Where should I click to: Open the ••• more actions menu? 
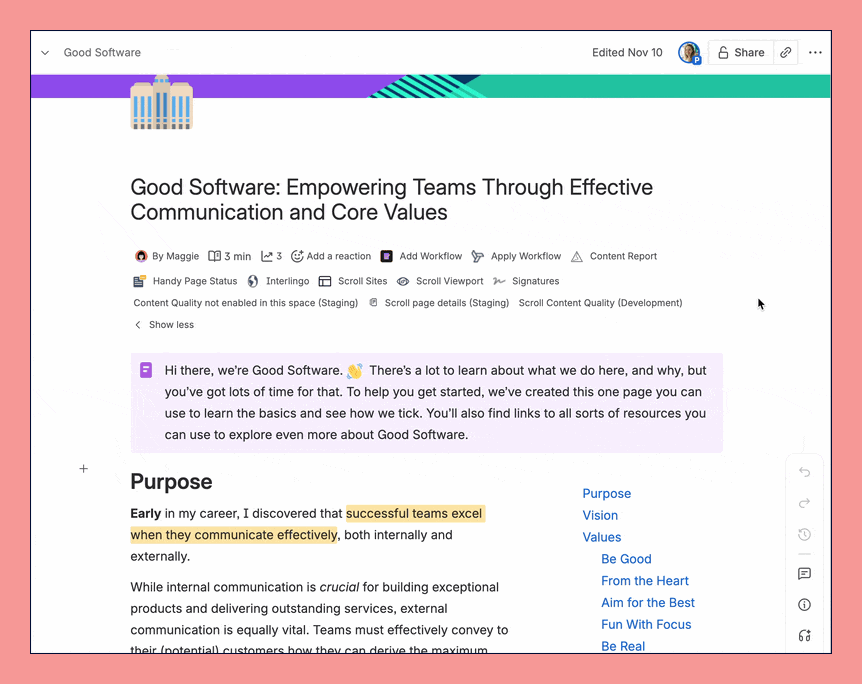[x=816, y=52]
